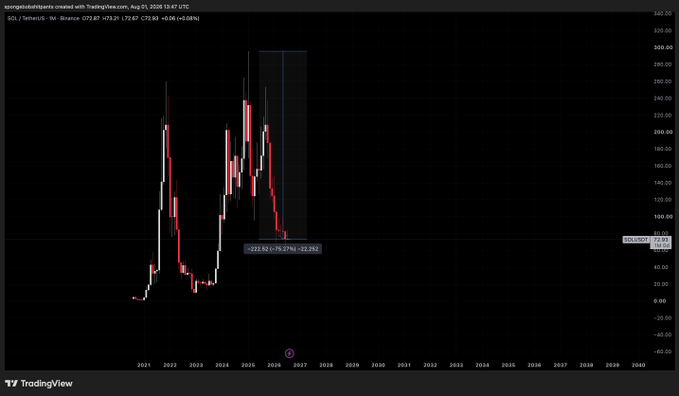
Task: Click the 2022 time axis label
Action: click(x=170, y=365)
